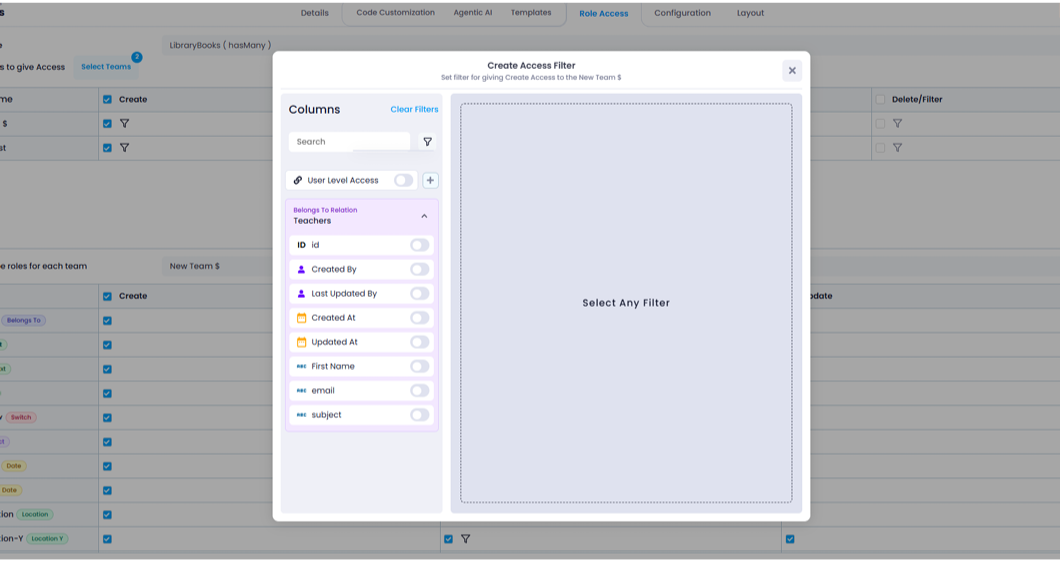
Task: Click the second-row filter funnel in the Create column
Action: (x=124, y=147)
